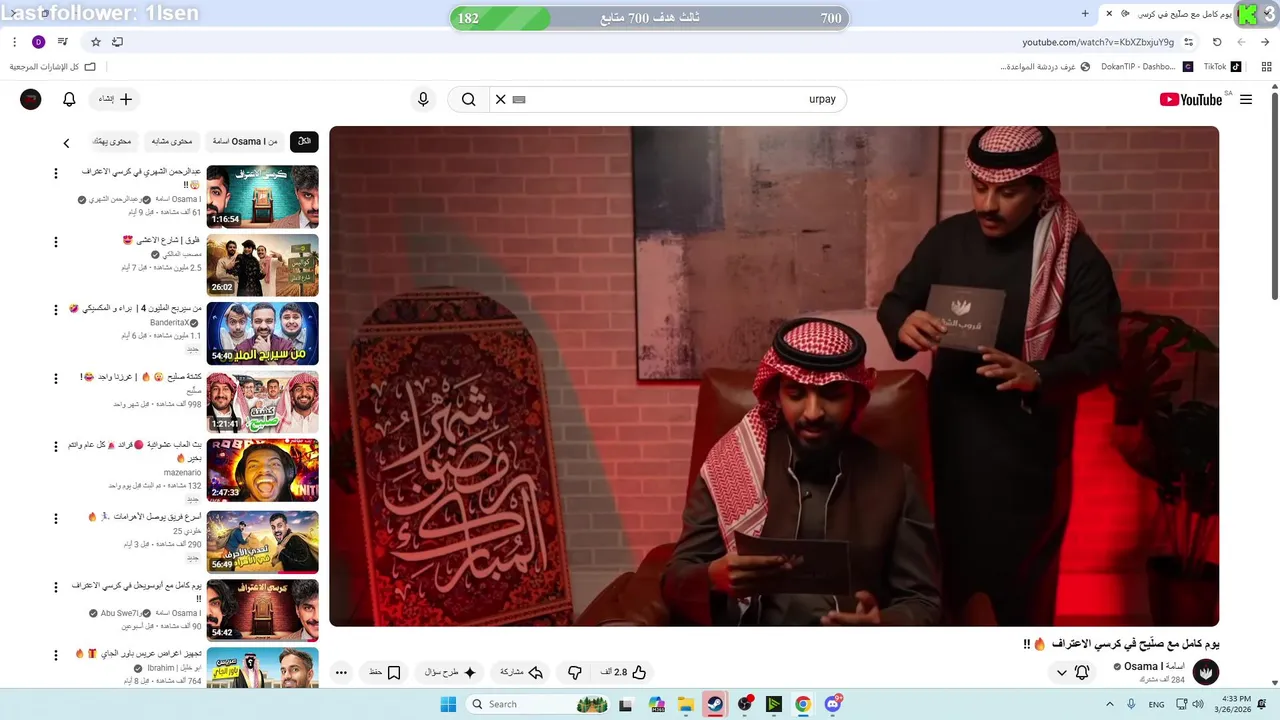Viewport: 1280px width, 720px height.
Task: Open options for 'عبدالرحمن الشهري' video
Action: (56, 173)
